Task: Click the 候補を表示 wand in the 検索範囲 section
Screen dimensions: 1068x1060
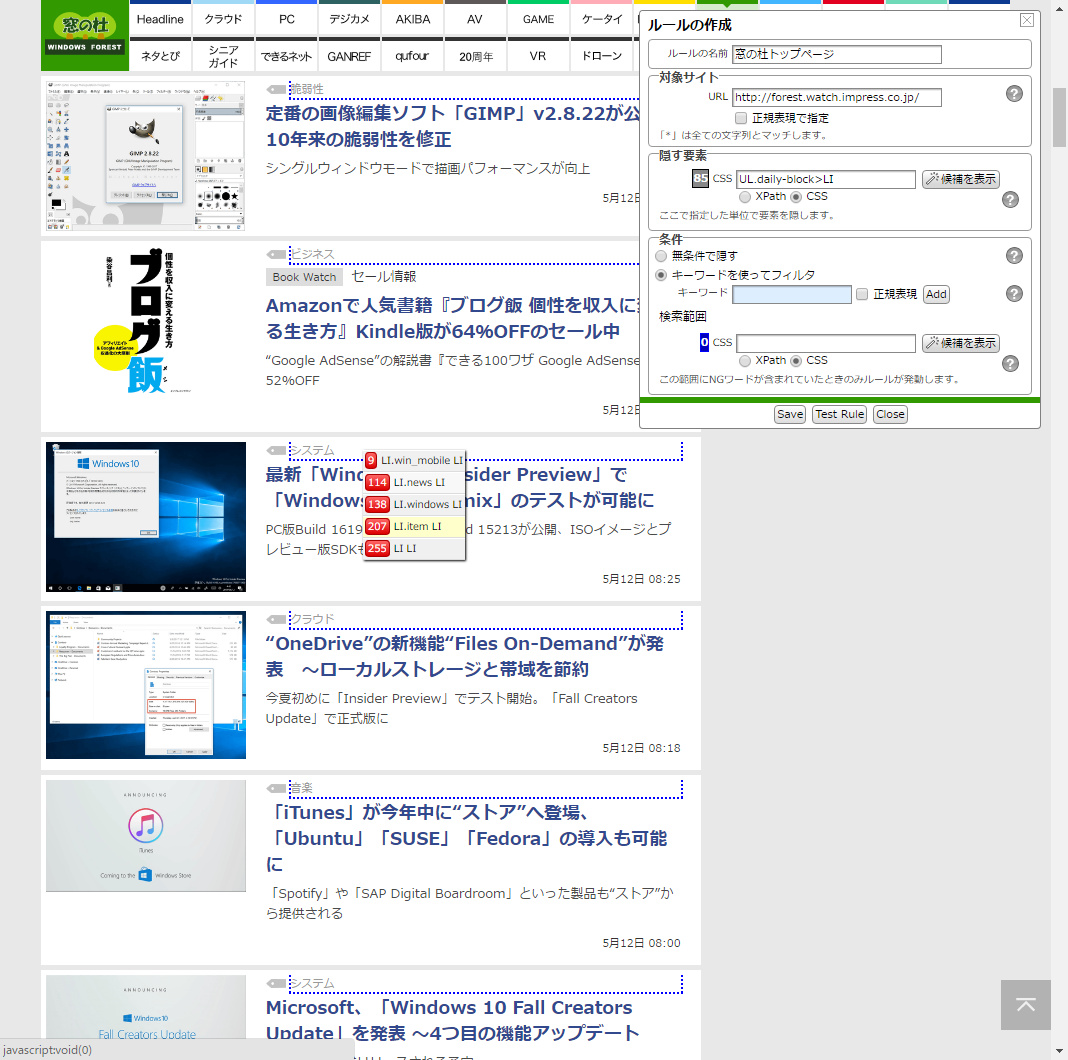Action: point(960,343)
